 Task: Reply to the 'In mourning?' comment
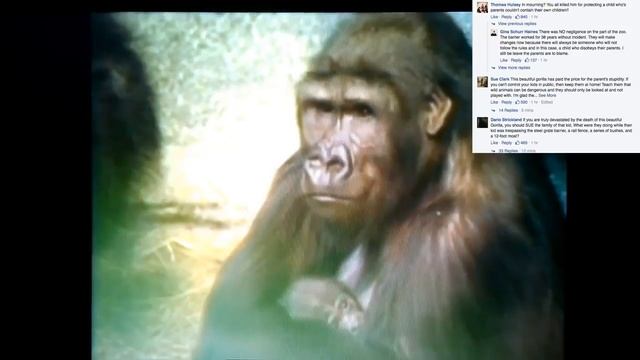click(x=507, y=17)
